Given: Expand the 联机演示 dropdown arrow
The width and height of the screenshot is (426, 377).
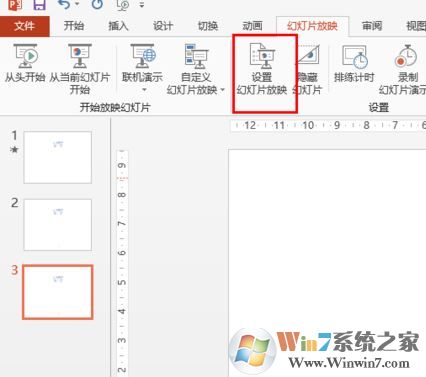Looking at the screenshot, I should 144,90.
